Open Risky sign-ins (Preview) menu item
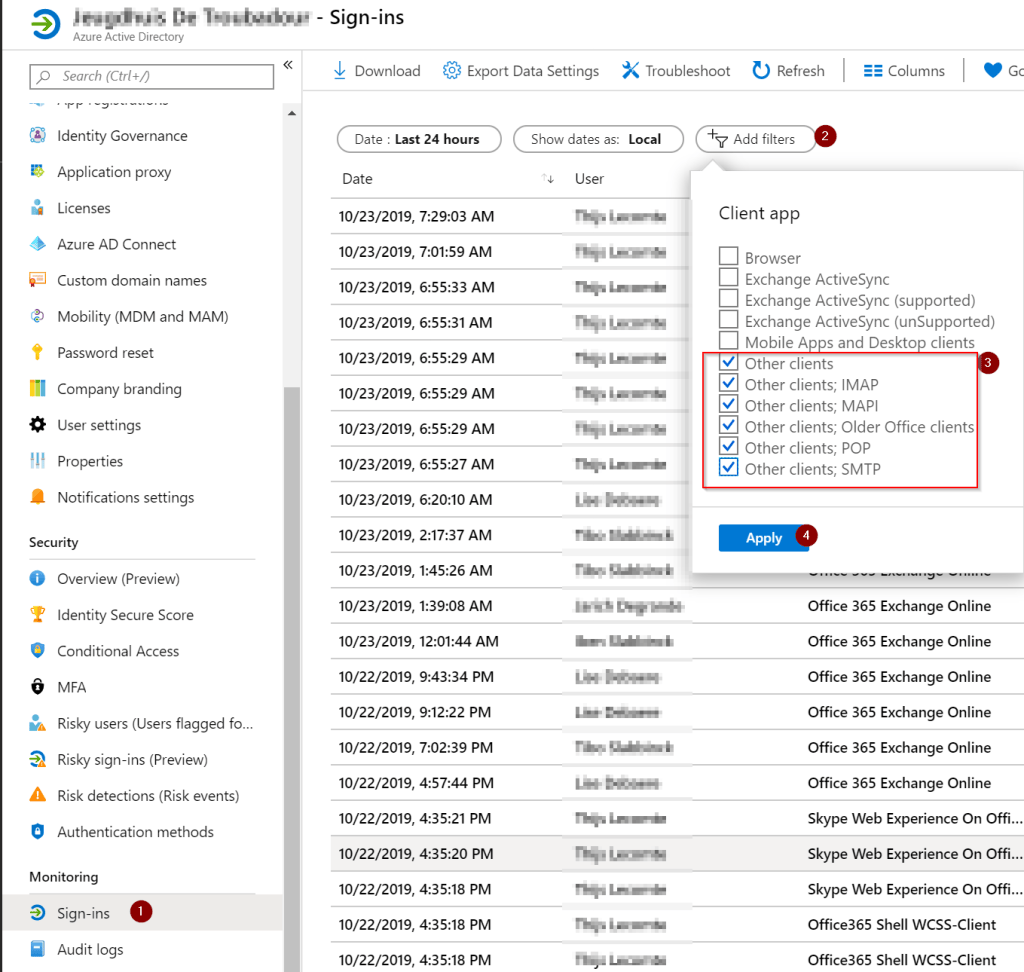Image resolution: width=1024 pixels, height=972 pixels. (132, 759)
